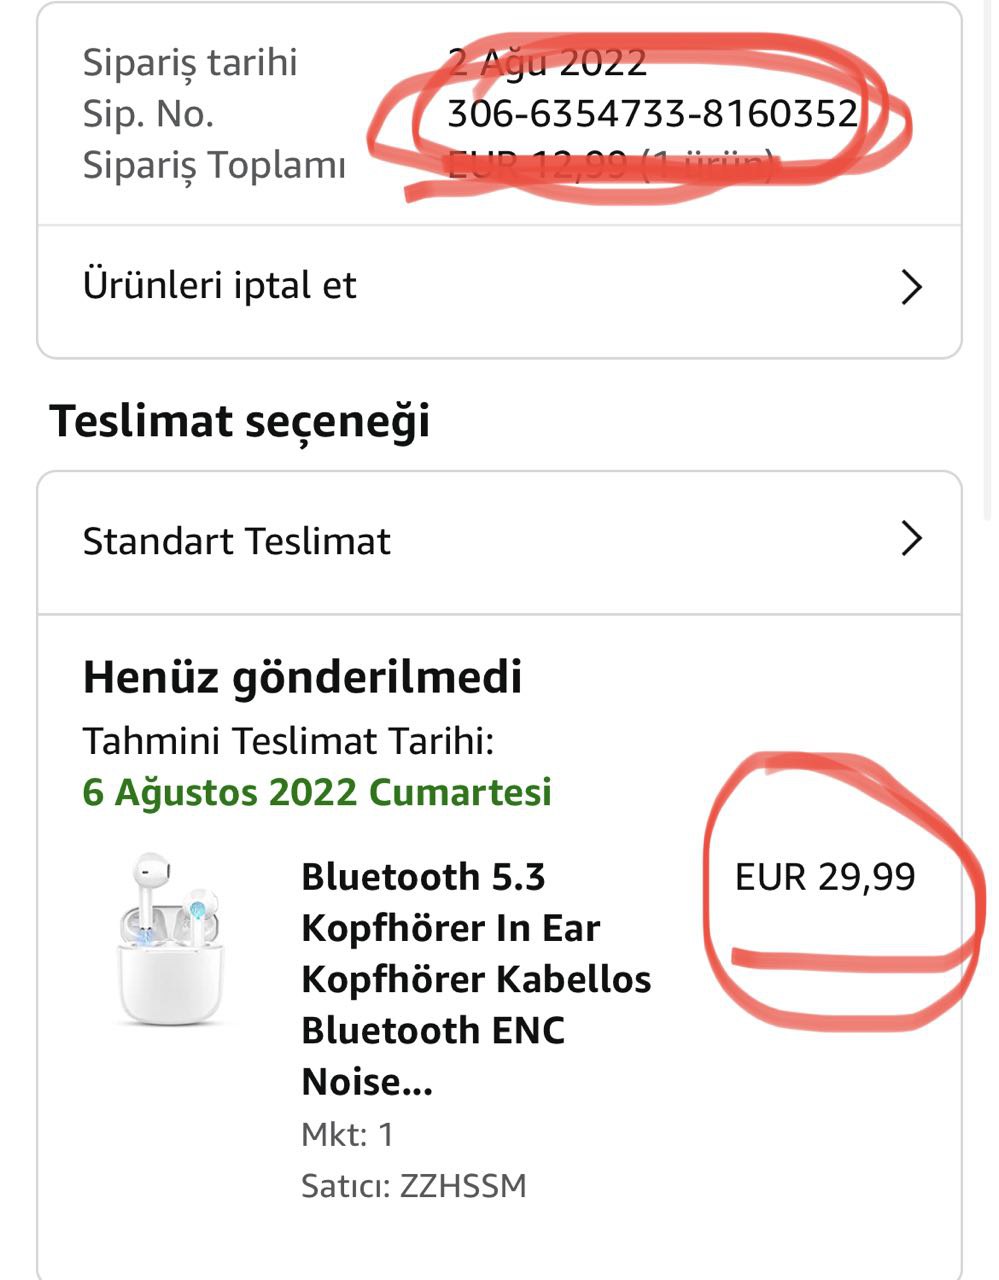This screenshot has width=999, height=1280.
Task: Expand Standart Teslimat chevron arrow
Action: coord(911,540)
